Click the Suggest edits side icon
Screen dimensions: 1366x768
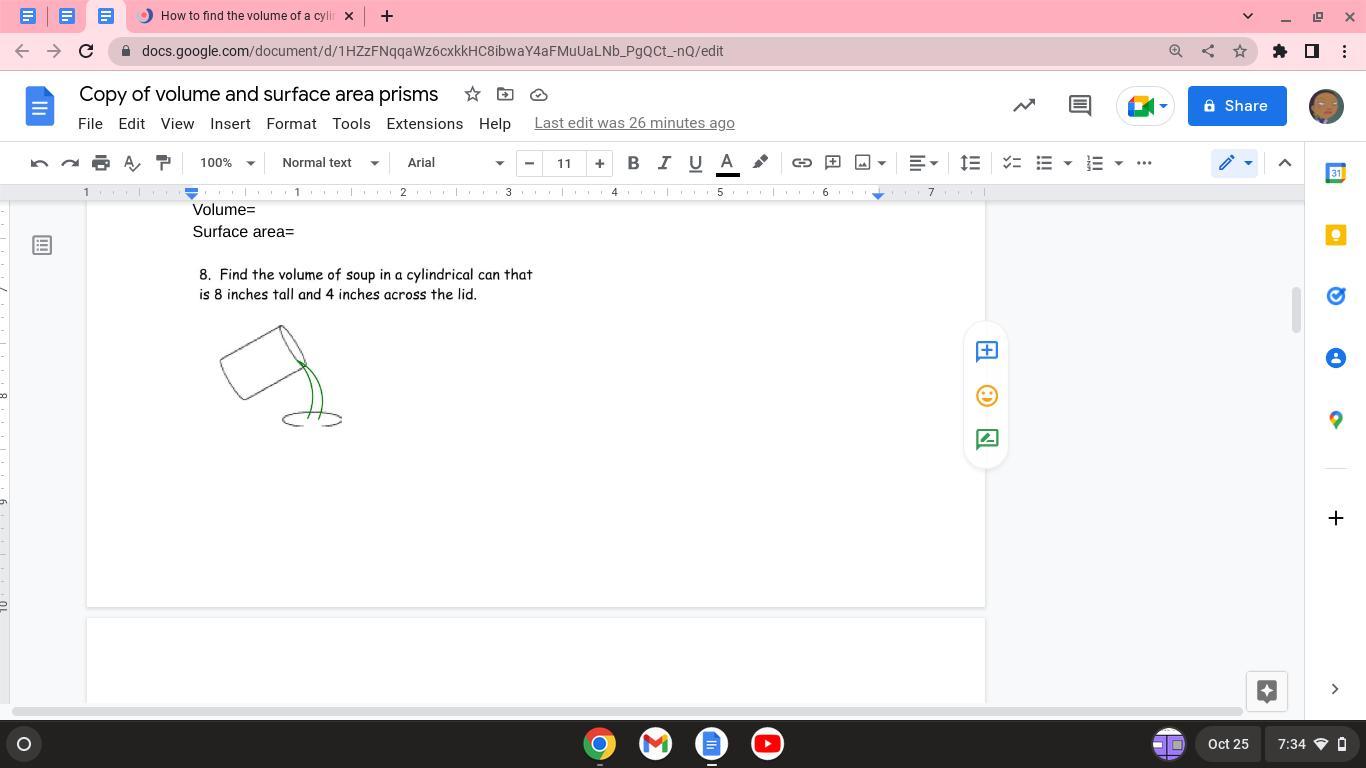click(986, 439)
